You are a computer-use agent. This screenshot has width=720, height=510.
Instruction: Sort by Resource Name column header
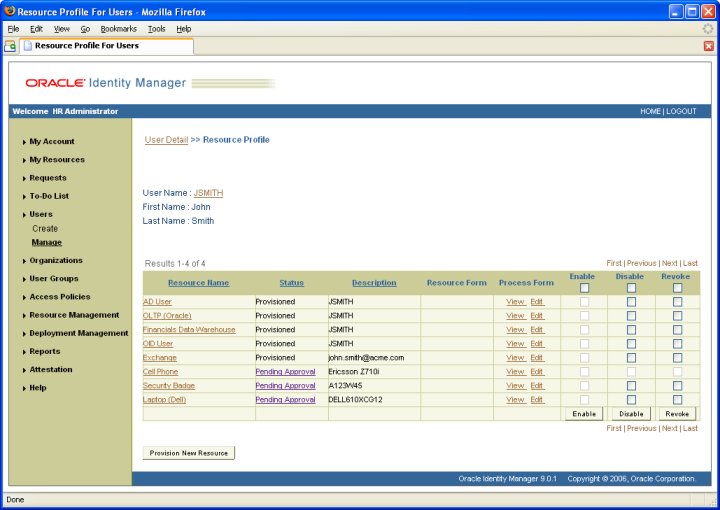(198, 283)
